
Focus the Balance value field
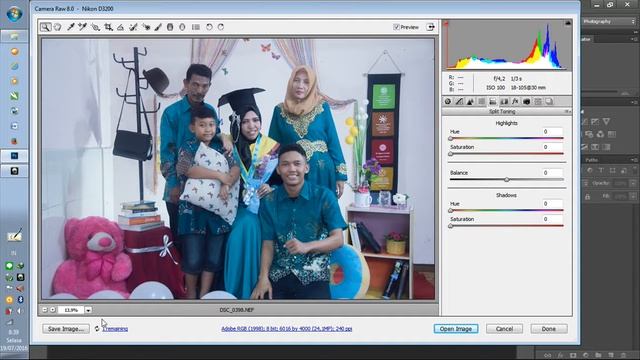tap(552, 173)
